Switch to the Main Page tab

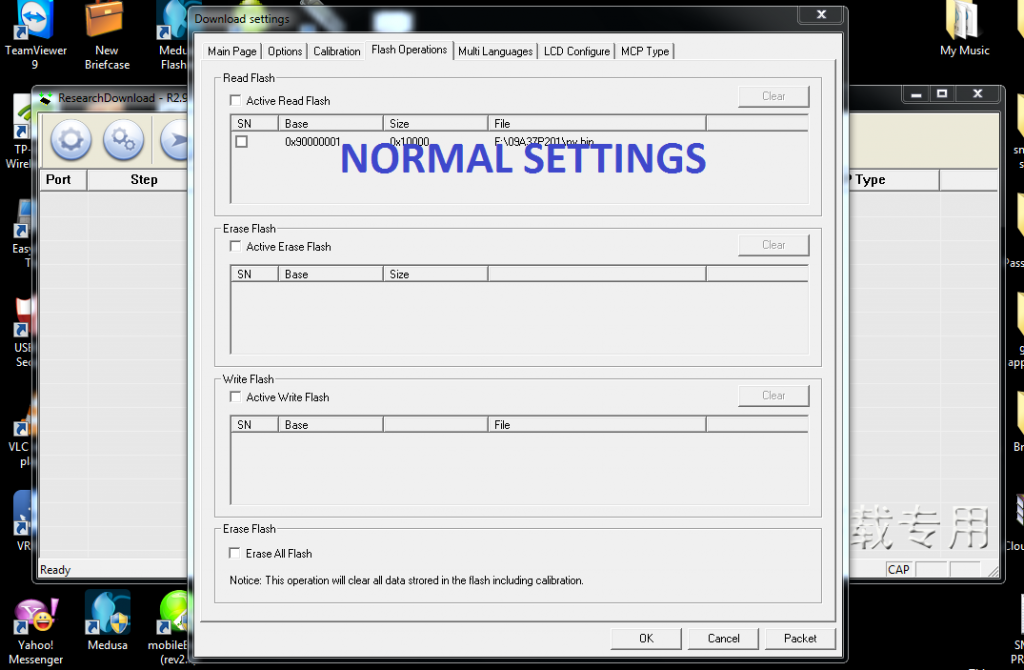point(232,52)
